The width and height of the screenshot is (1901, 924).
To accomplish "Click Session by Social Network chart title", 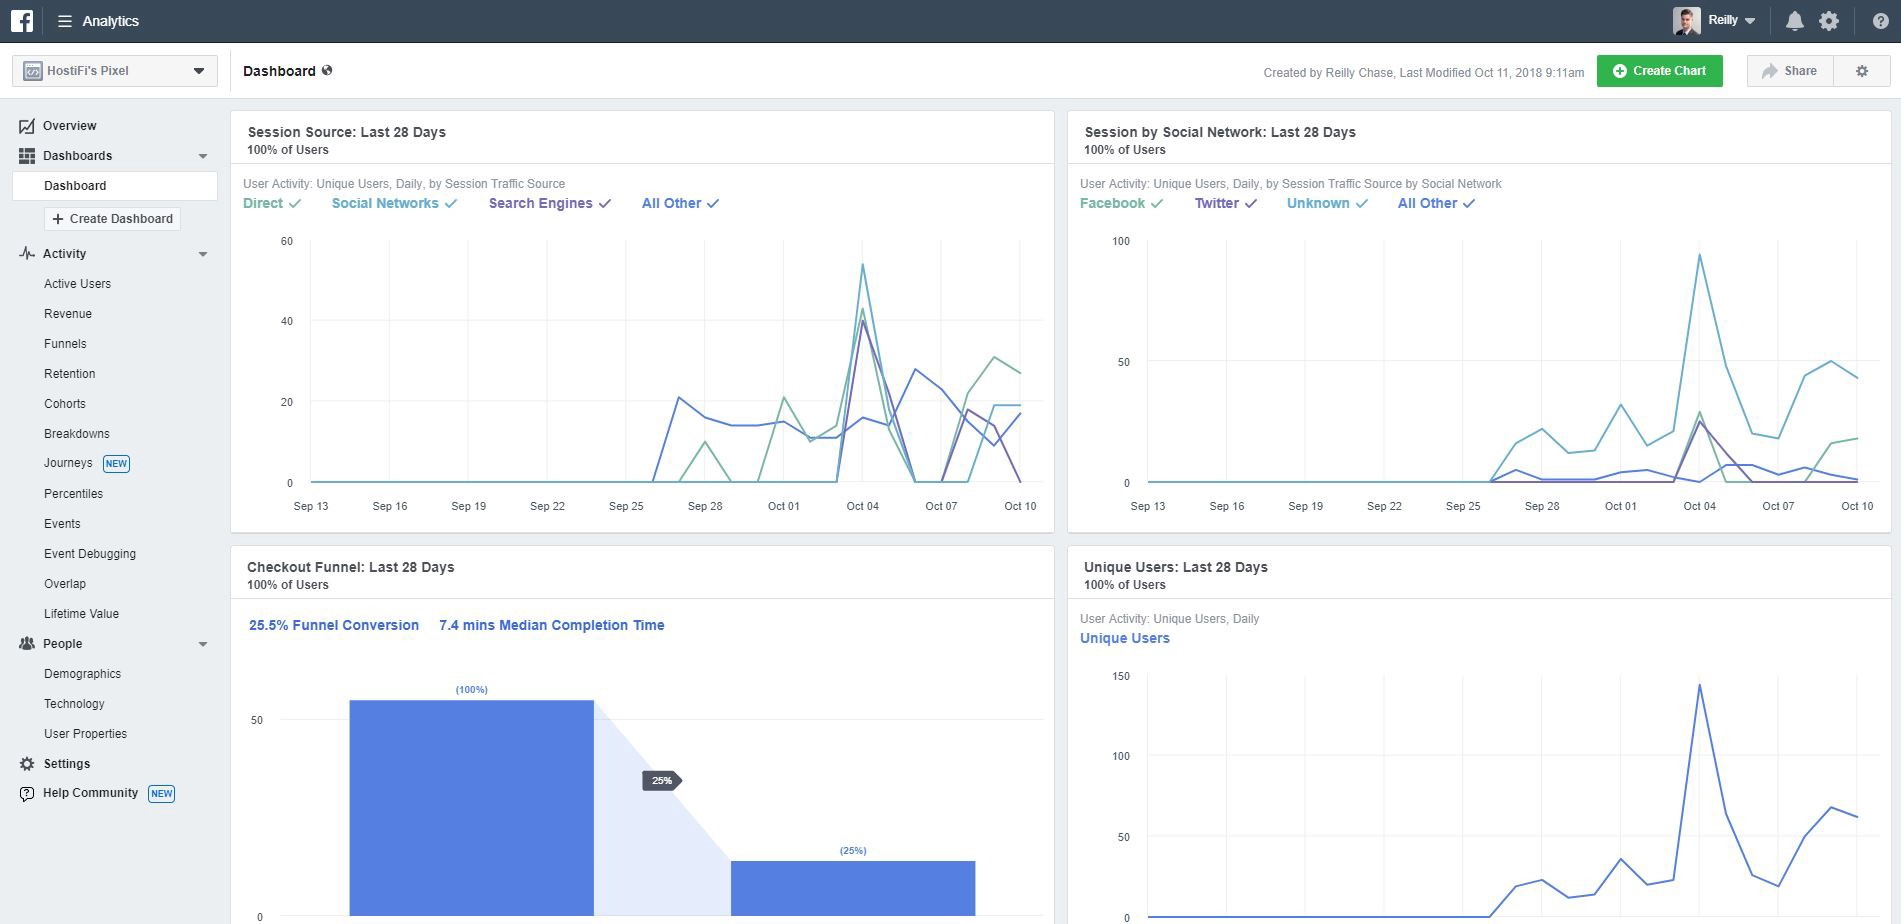I will coord(1220,132).
